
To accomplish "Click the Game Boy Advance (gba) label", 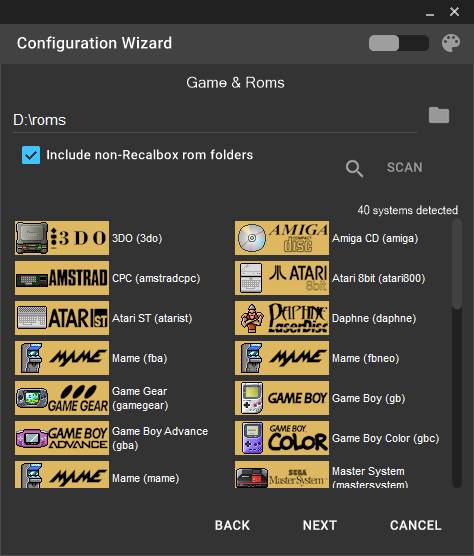I will tap(160, 438).
